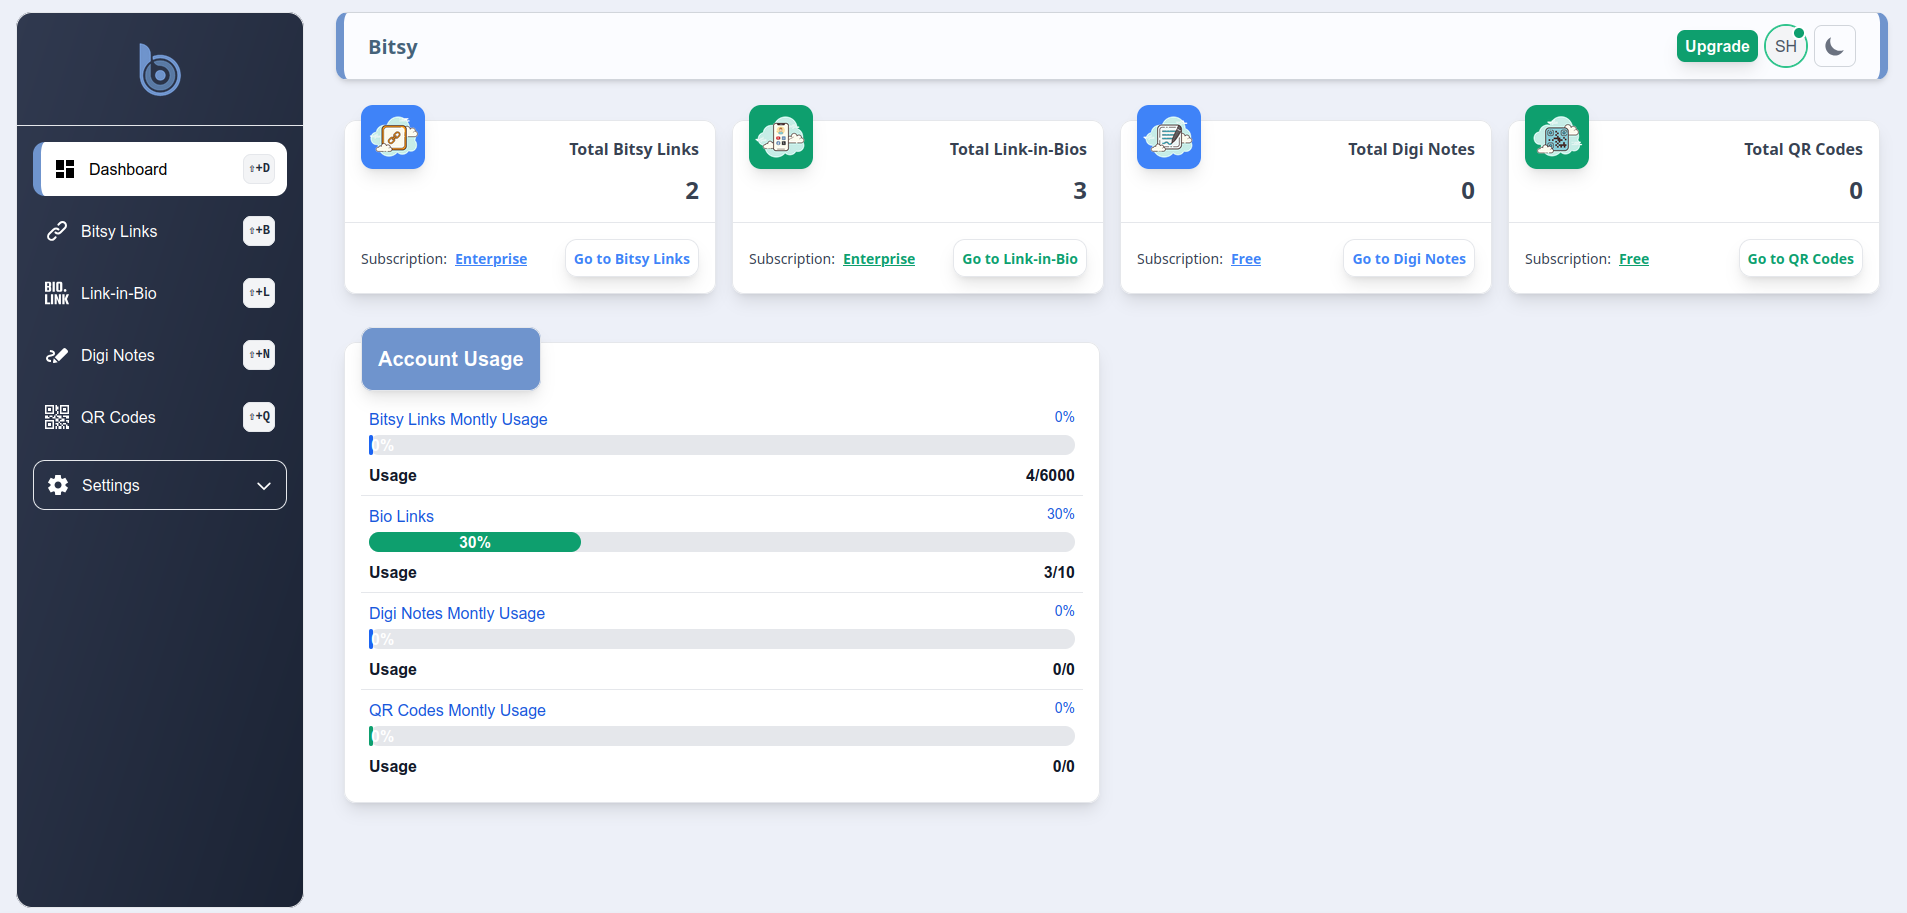Click the Account Usage header label

(451, 359)
